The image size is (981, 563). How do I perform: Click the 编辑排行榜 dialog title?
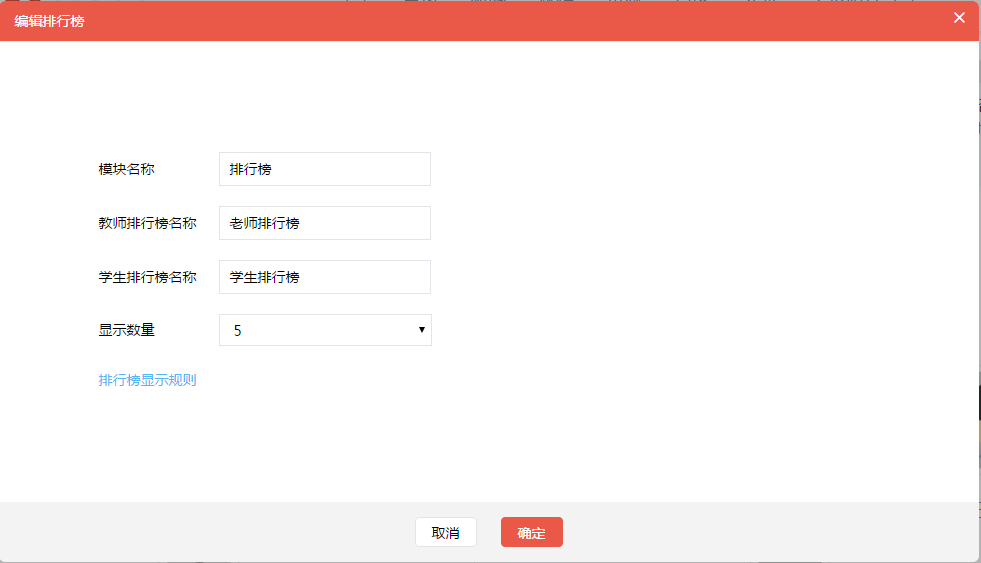tap(49, 21)
